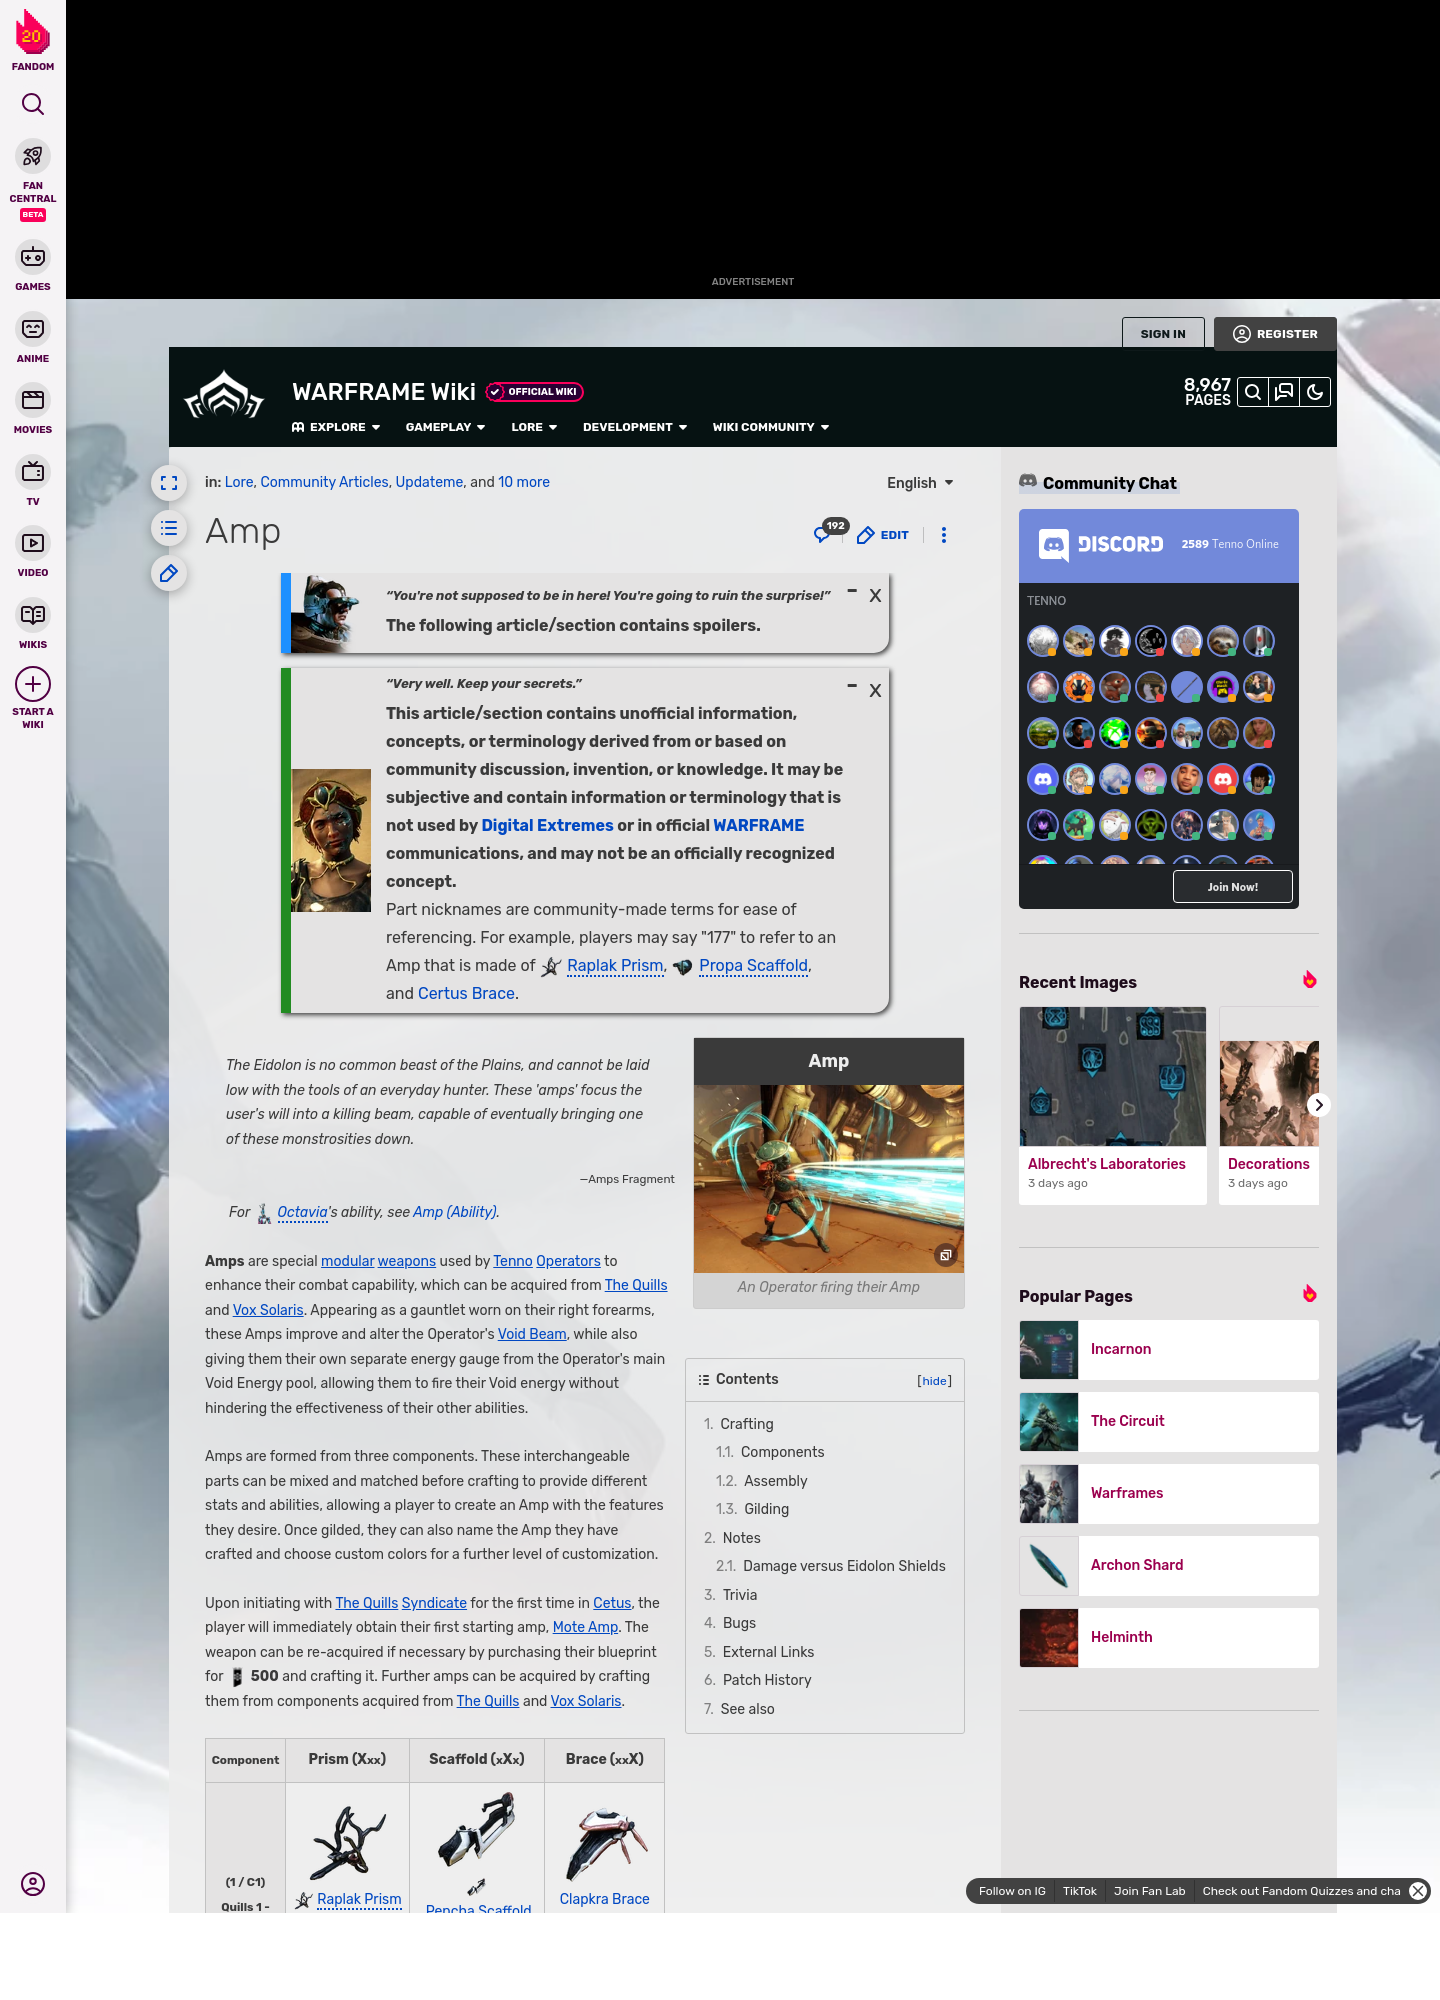Open the user profile icon at sidebar bottom
The width and height of the screenshot is (1440, 2000).
(x=33, y=1884)
